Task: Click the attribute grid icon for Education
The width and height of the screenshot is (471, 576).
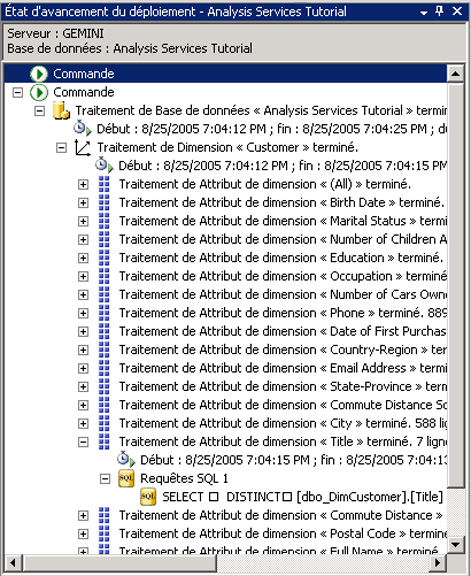Action: click(x=104, y=258)
